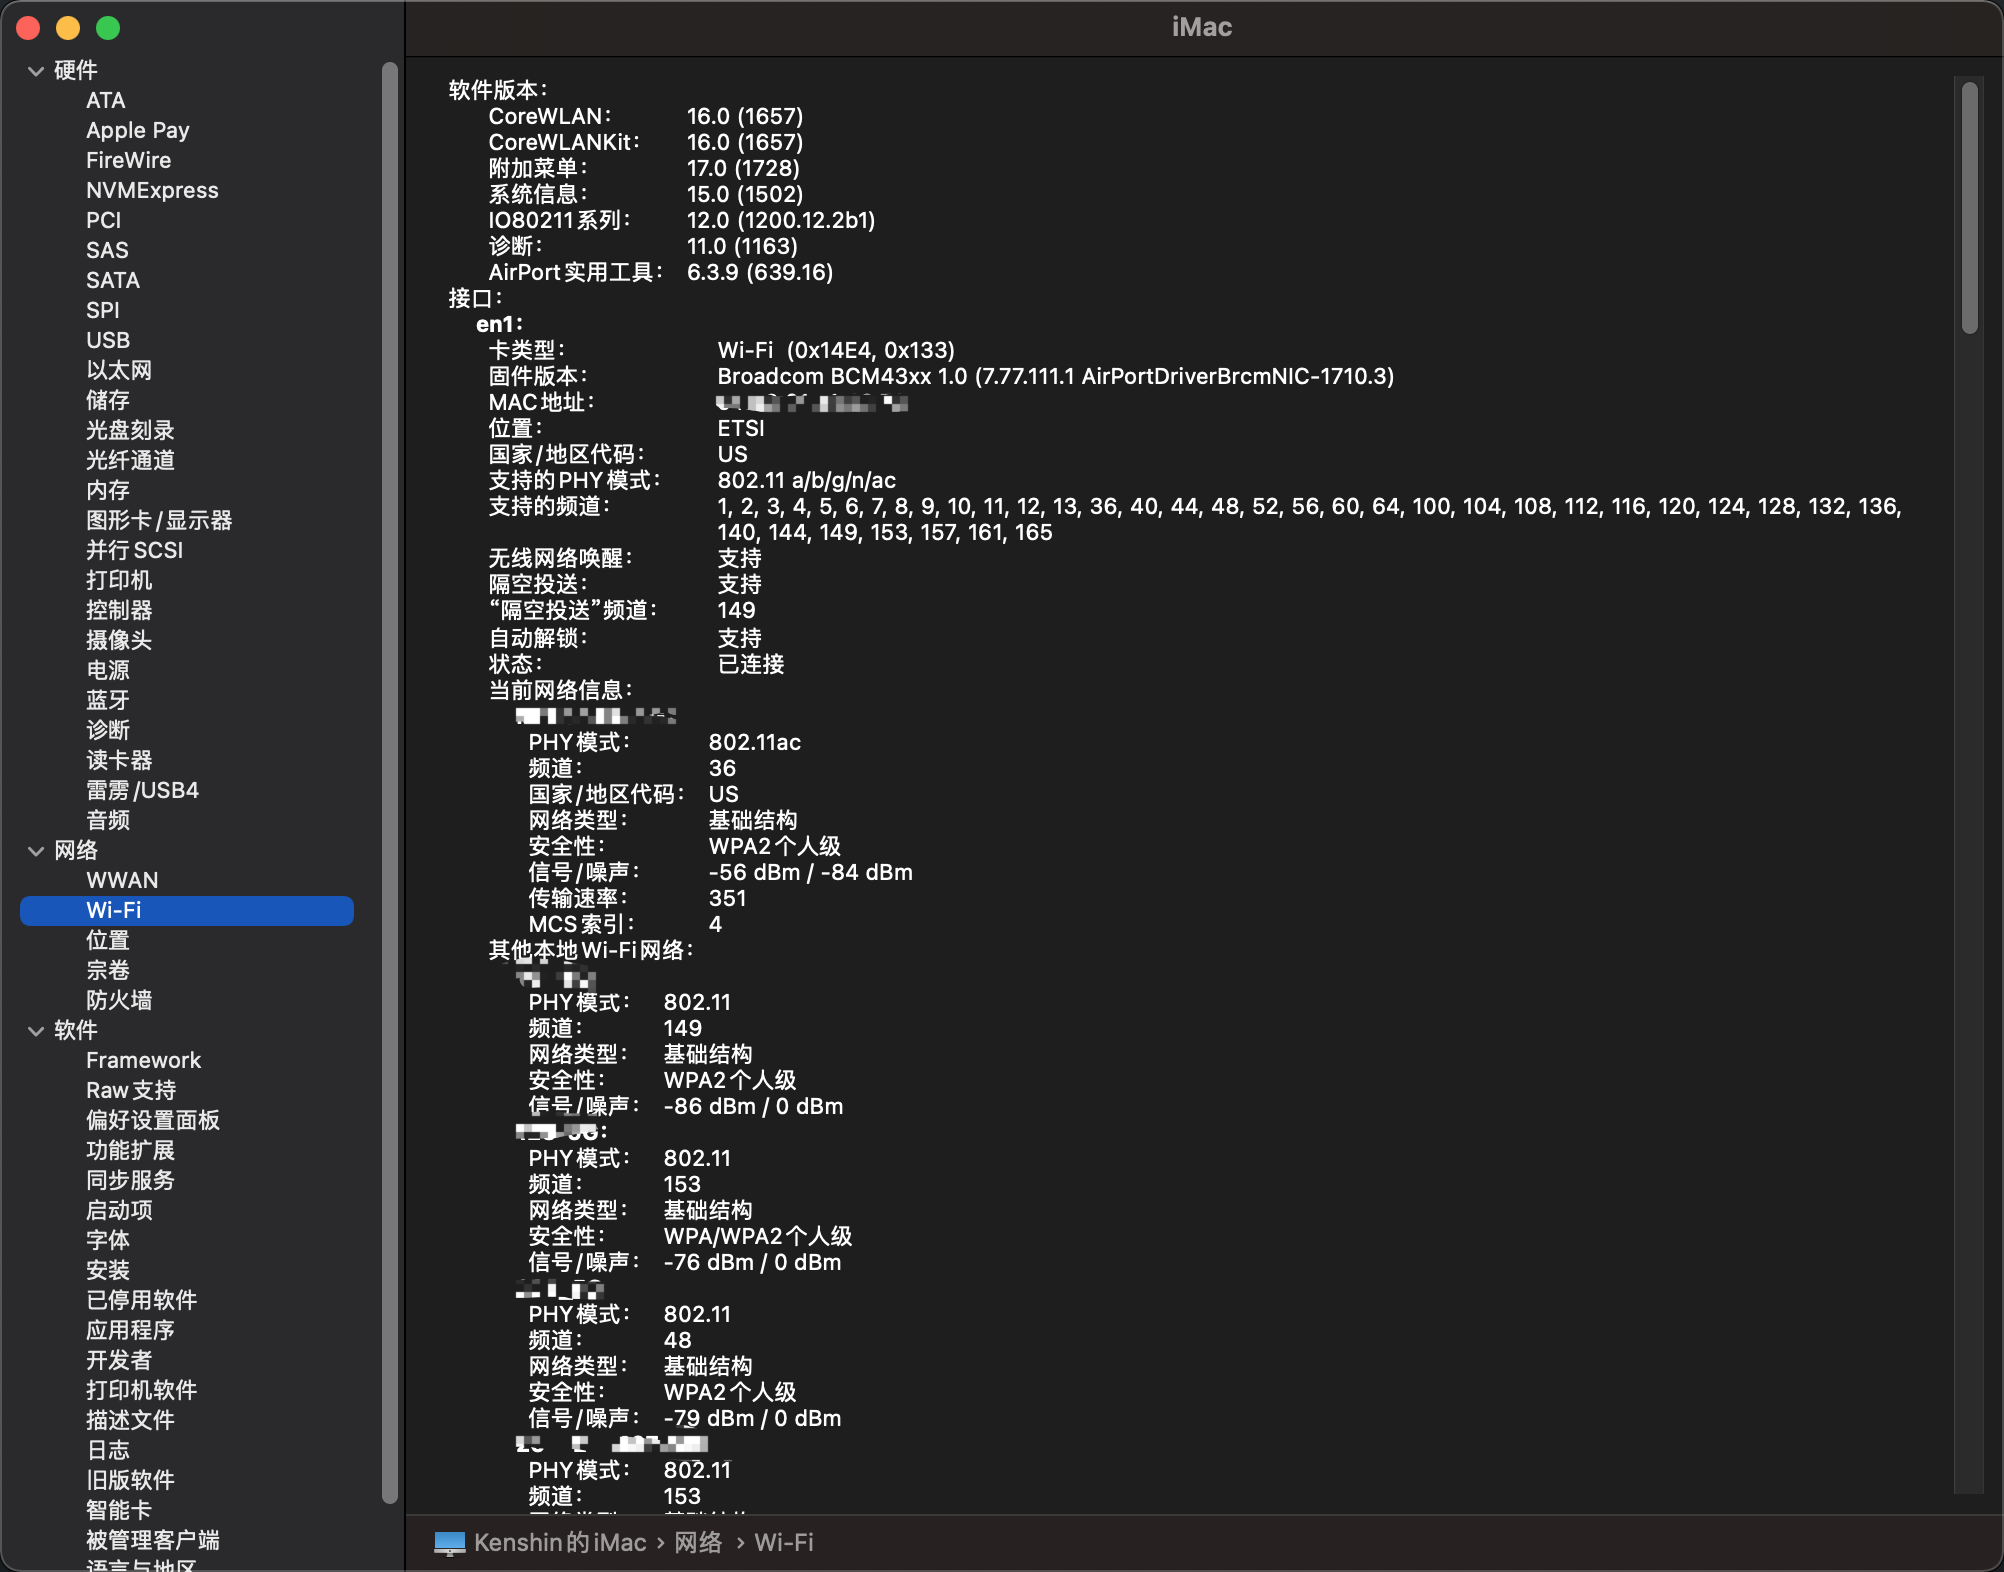
Task: Collapse the 软件 section chevron
Action: [36, 1031]
